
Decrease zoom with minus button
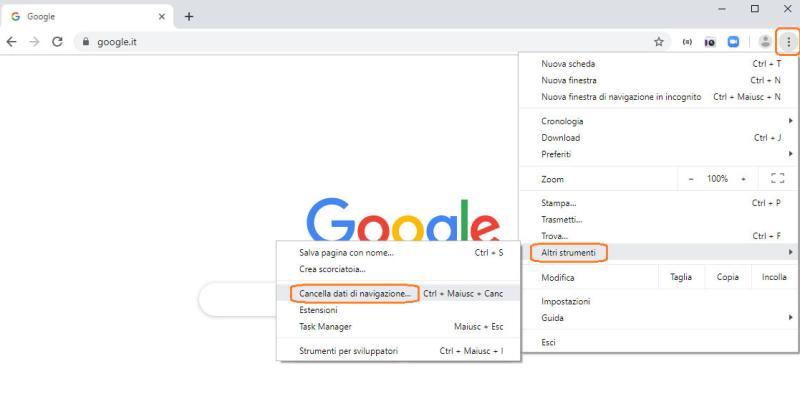[x=691, y=179]
